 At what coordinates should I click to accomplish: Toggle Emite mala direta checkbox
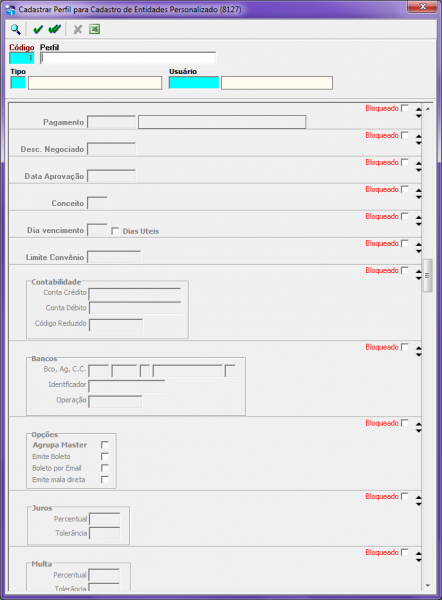pos(104,479)
